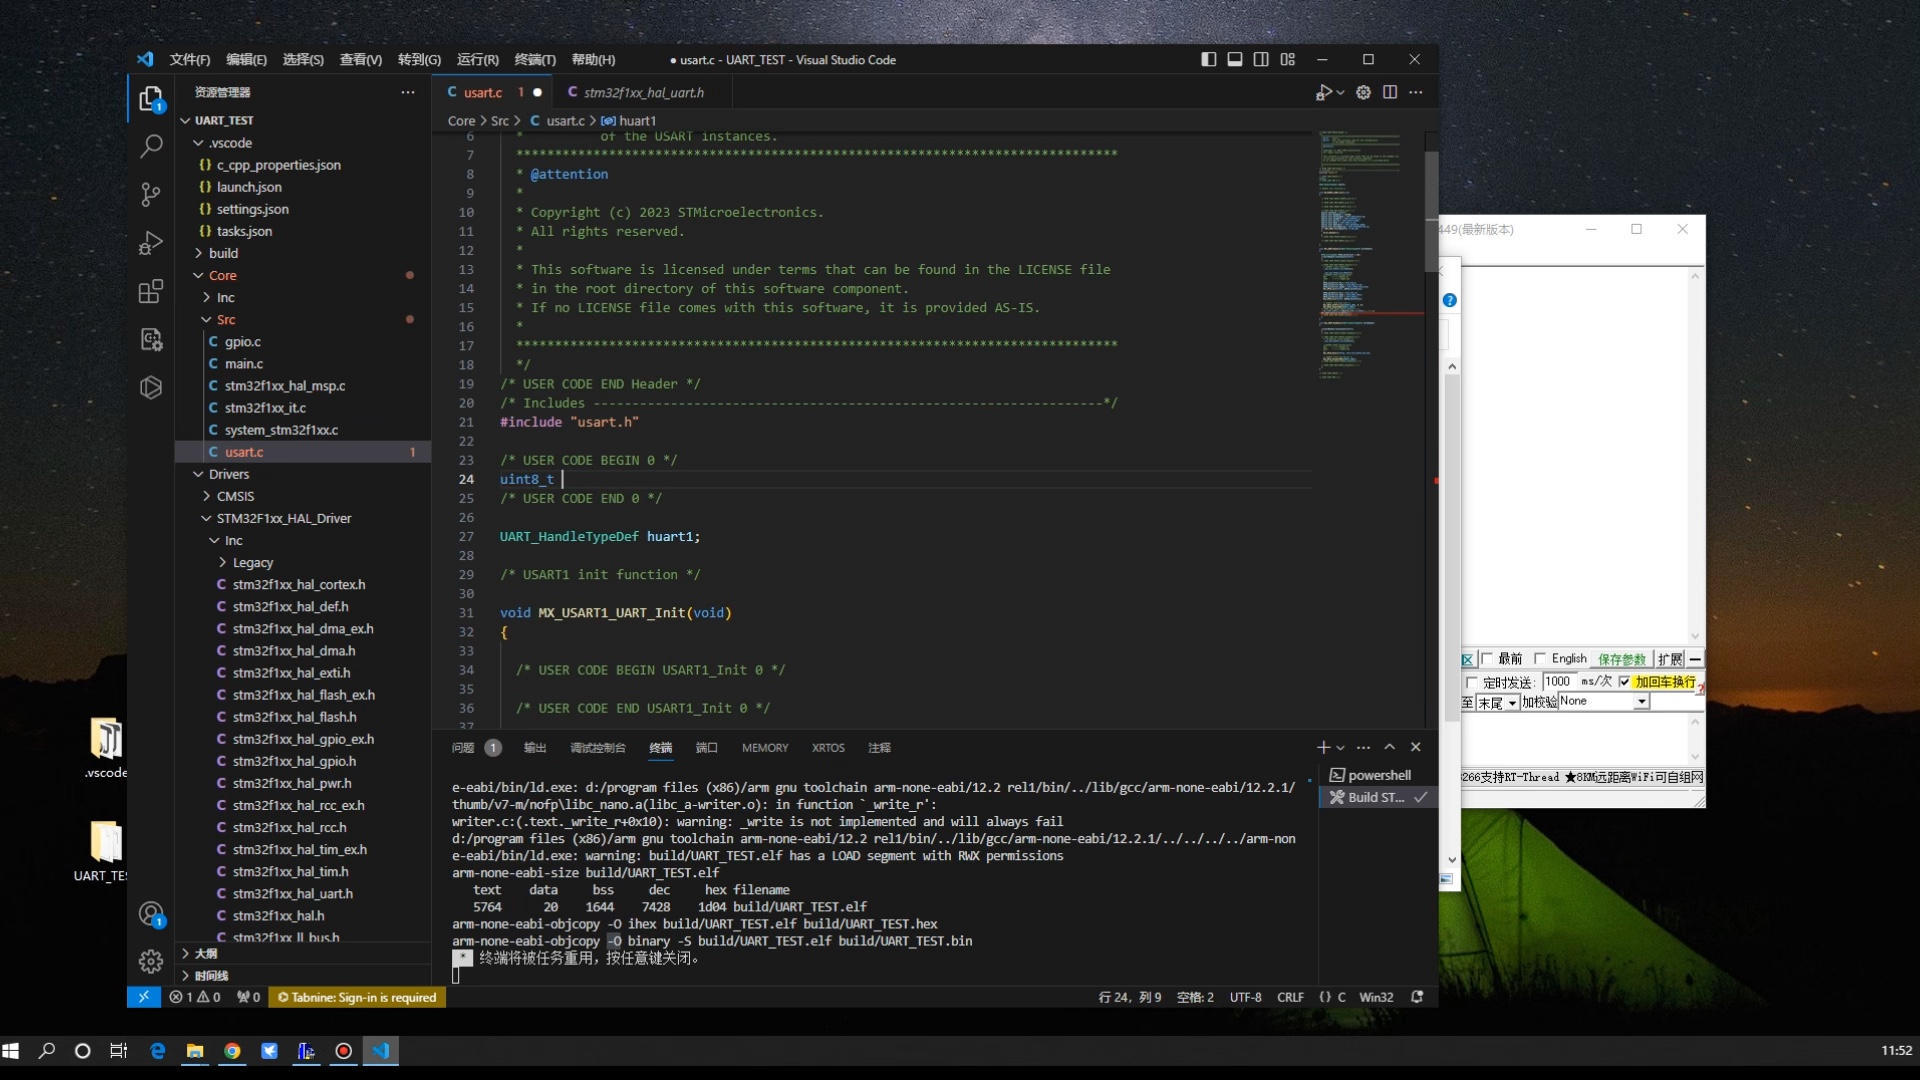
Task: Open the Extensions view
Action: click(151, 291)
